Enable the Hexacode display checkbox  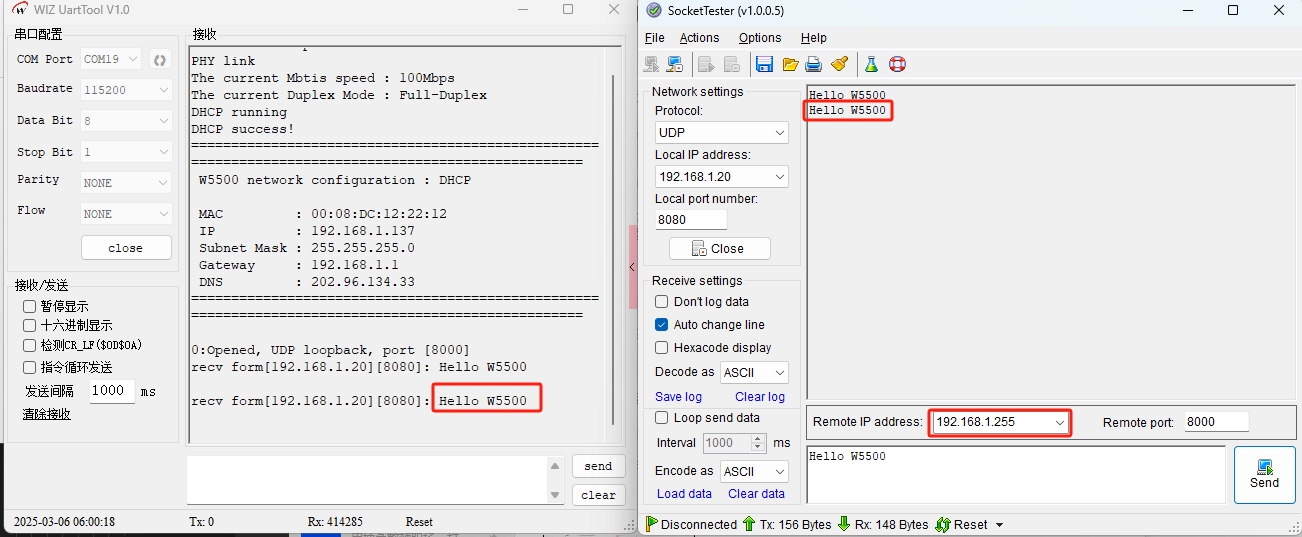(661, 348)
